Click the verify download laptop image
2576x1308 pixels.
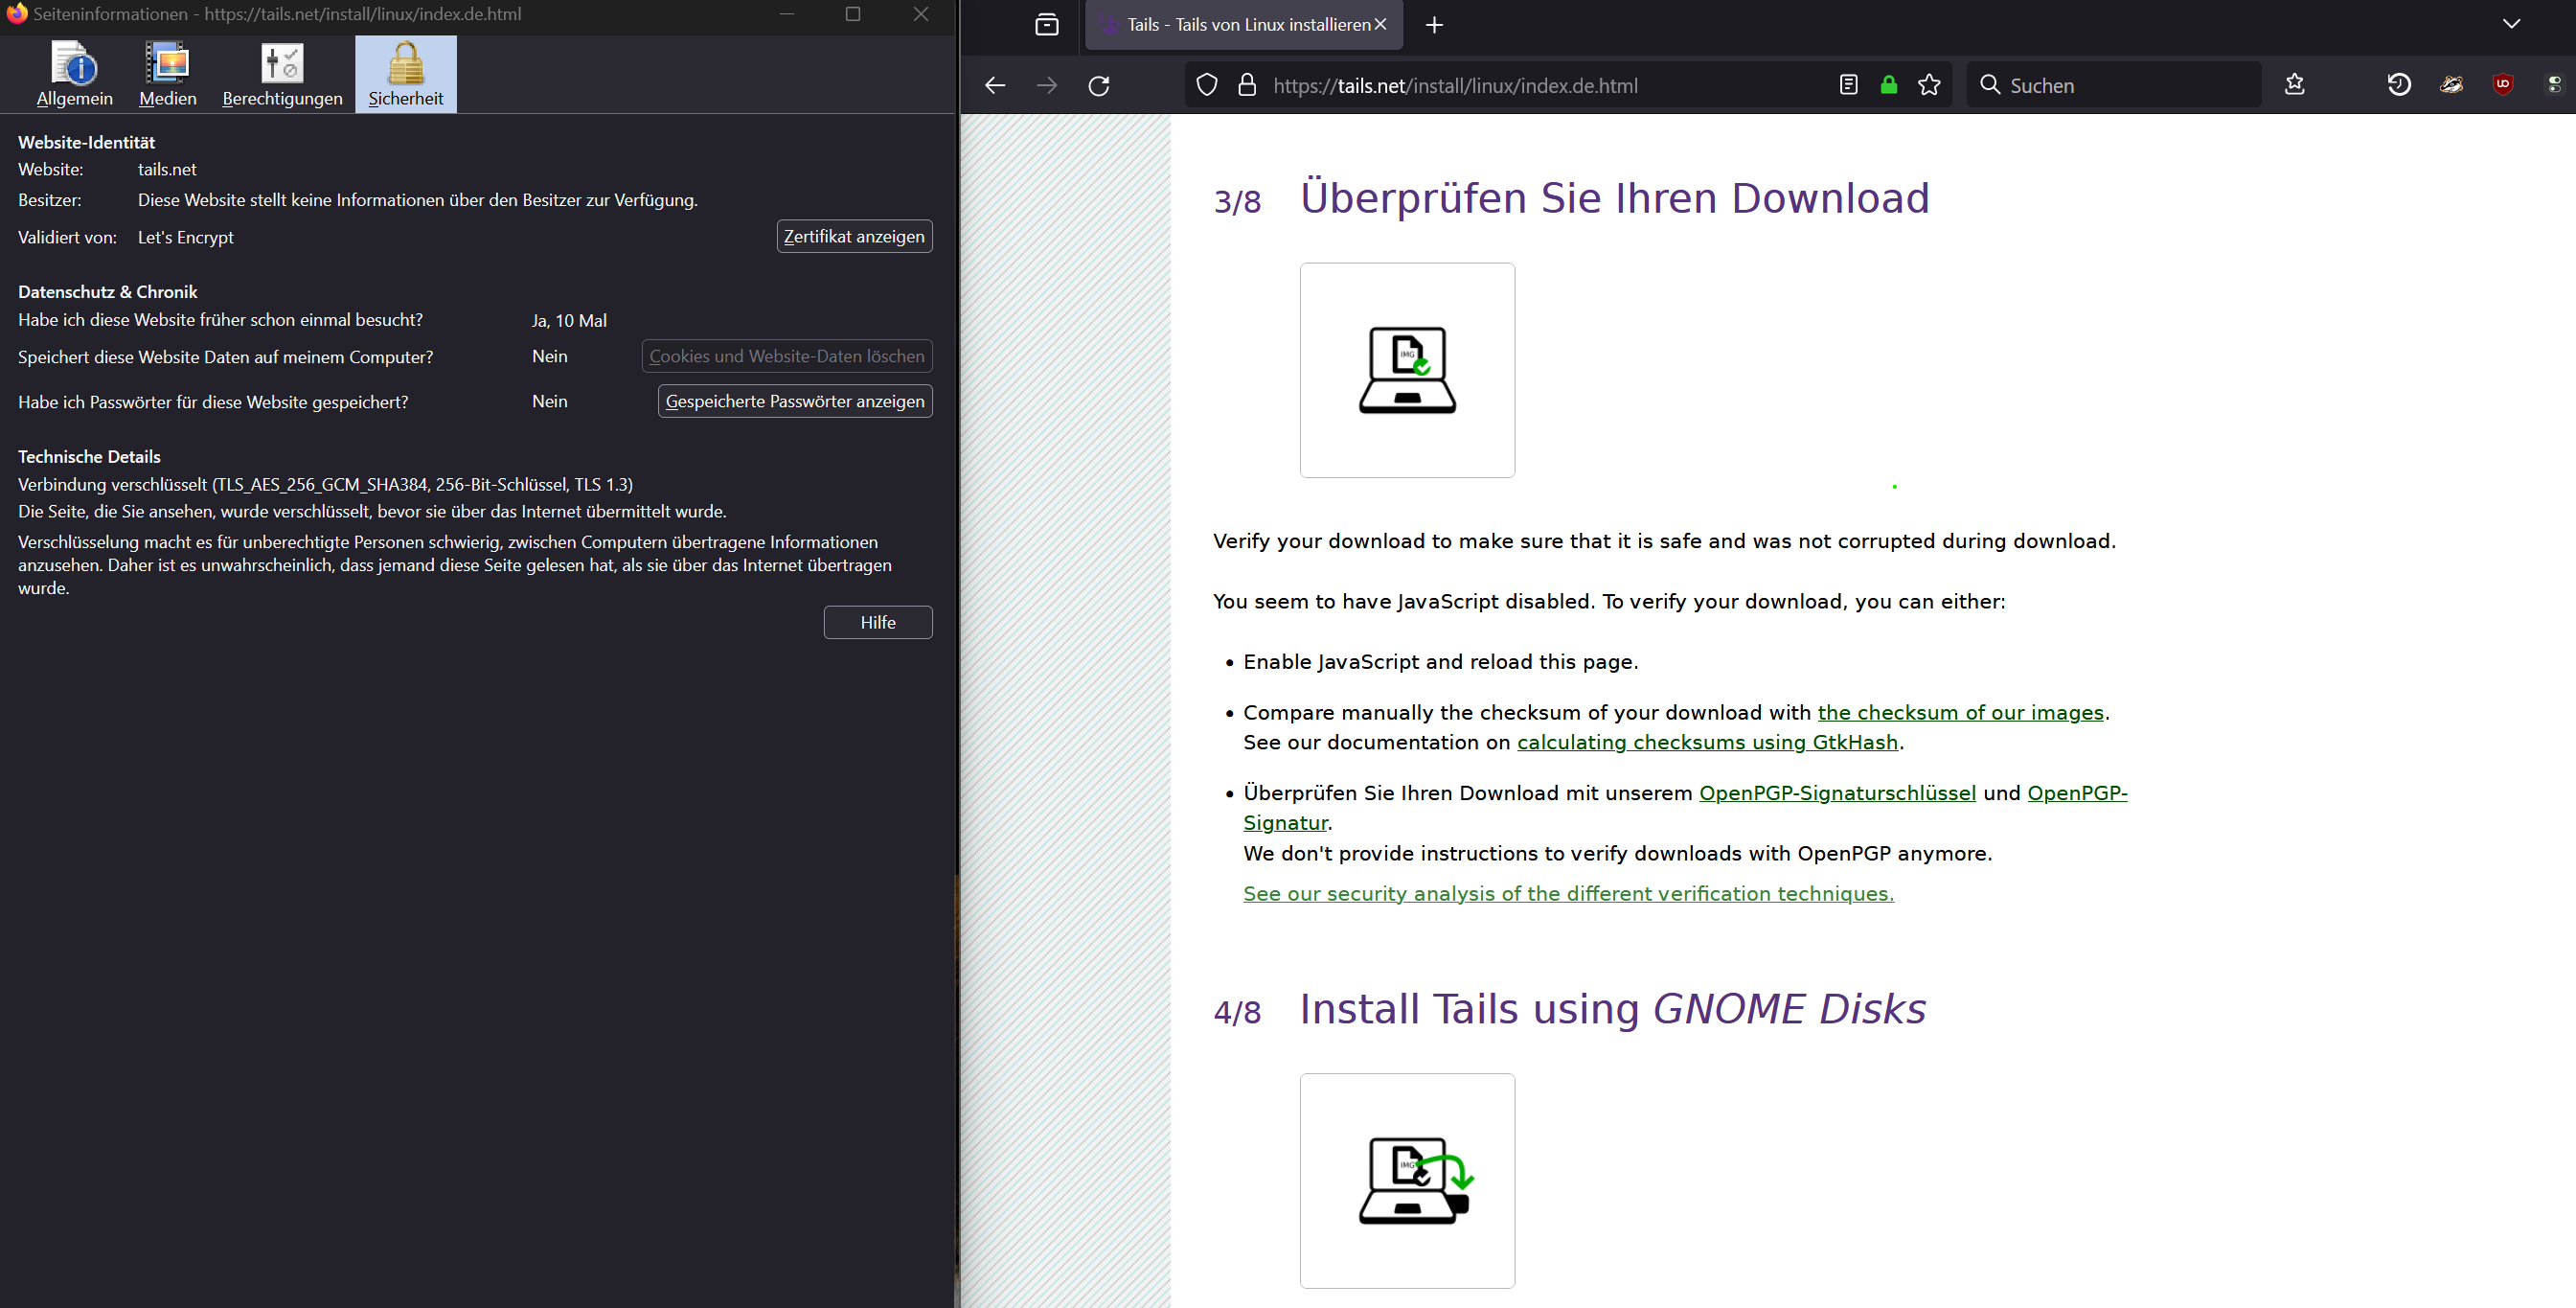1407,370
